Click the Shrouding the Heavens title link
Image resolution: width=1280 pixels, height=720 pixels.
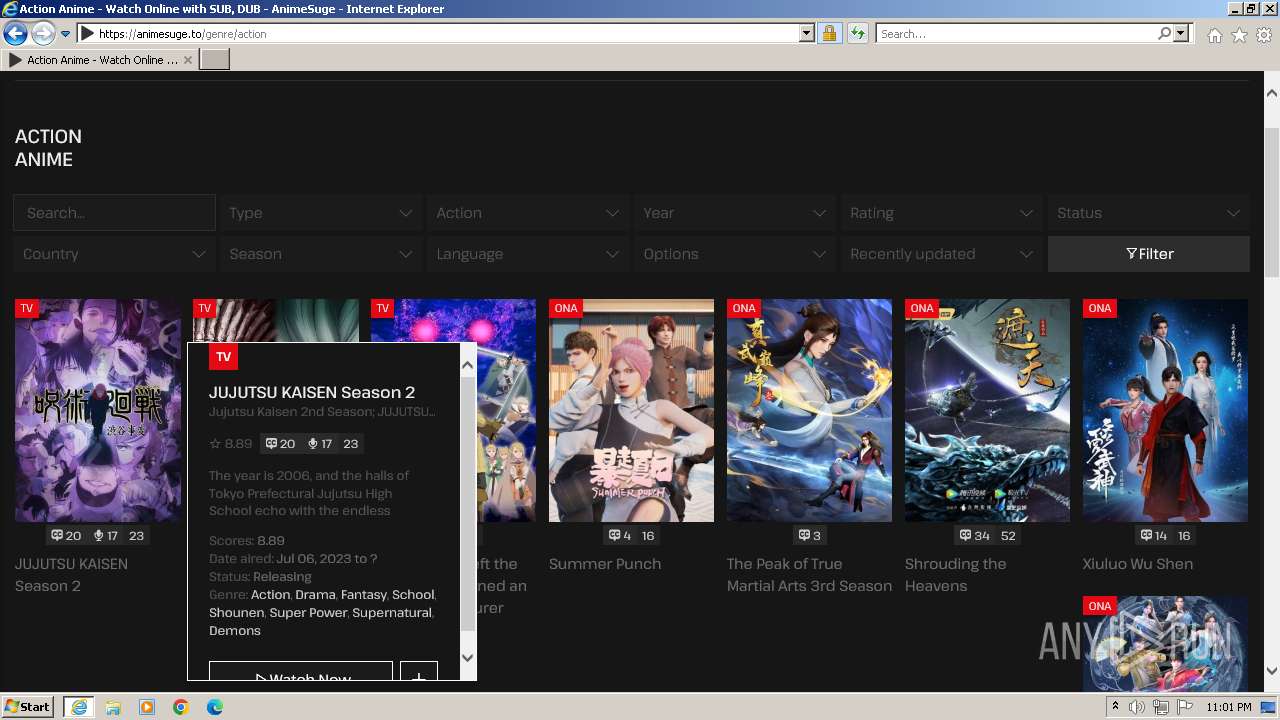pyautogui.click(x=955, y=575)
